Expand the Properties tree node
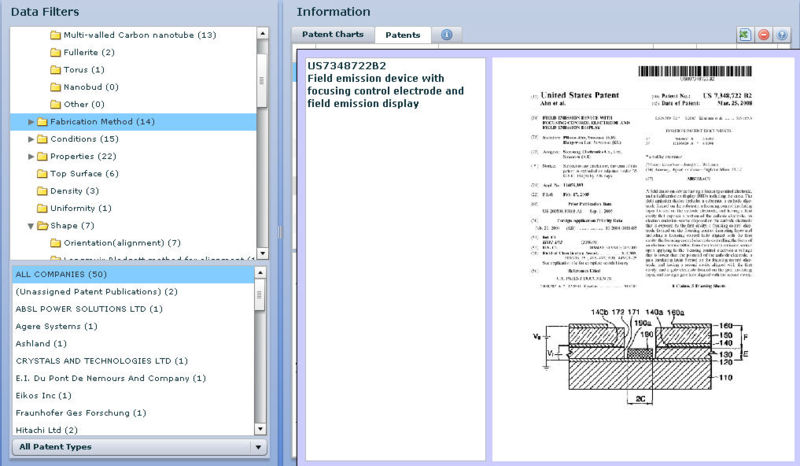The image size is (800, 466). point(31,156)
